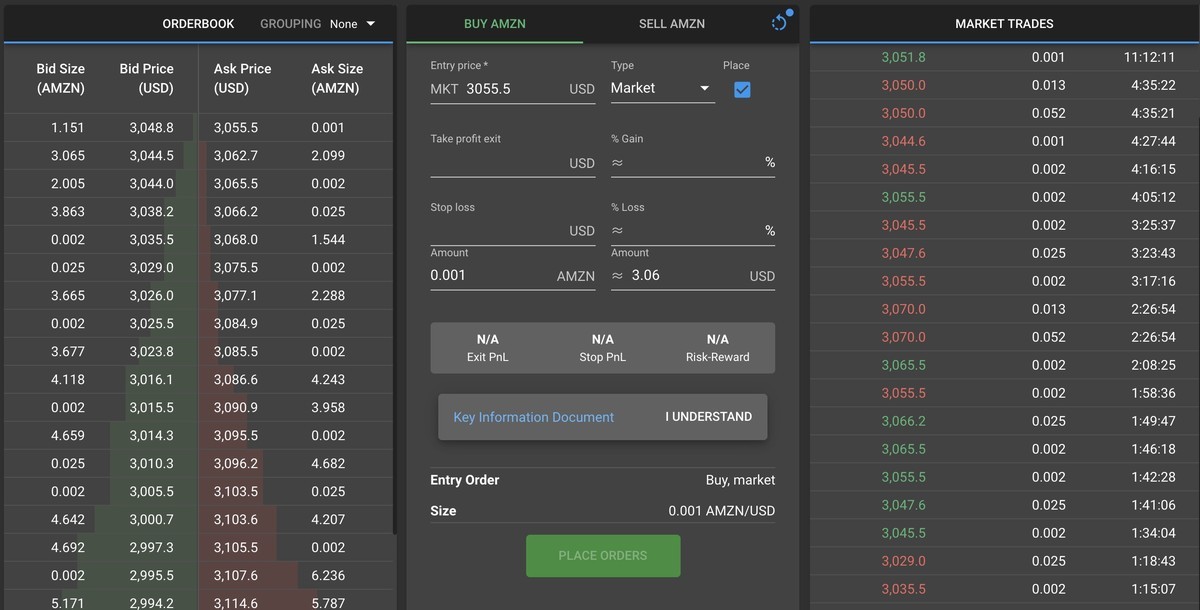Select ask price 3,077.1
Viewport: 1200px width, 610px height.
(235, 296)
